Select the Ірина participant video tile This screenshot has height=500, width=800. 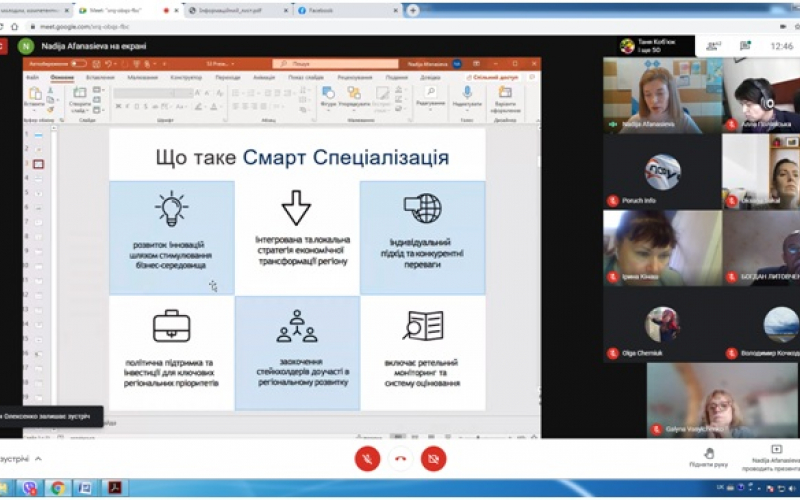662,248
